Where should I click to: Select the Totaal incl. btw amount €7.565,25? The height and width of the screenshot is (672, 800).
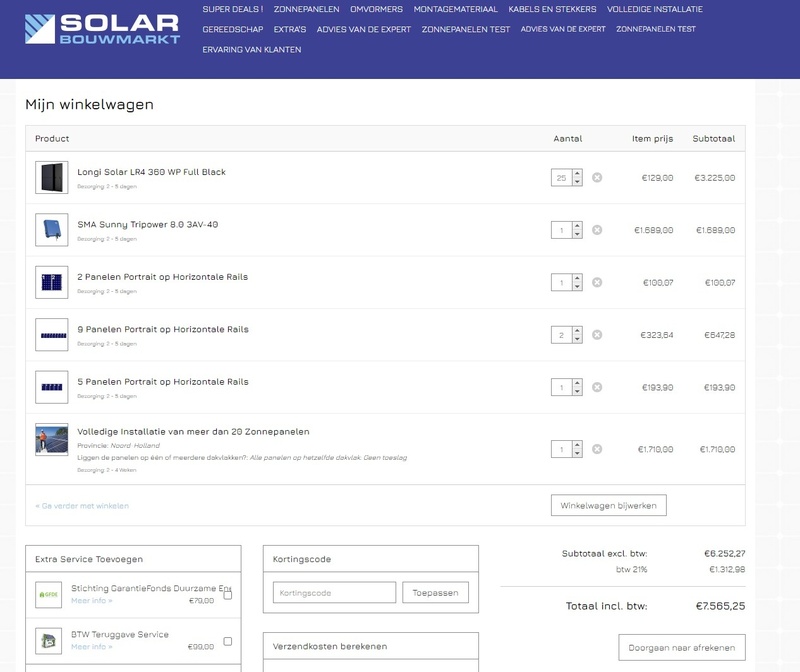point(720,606)
